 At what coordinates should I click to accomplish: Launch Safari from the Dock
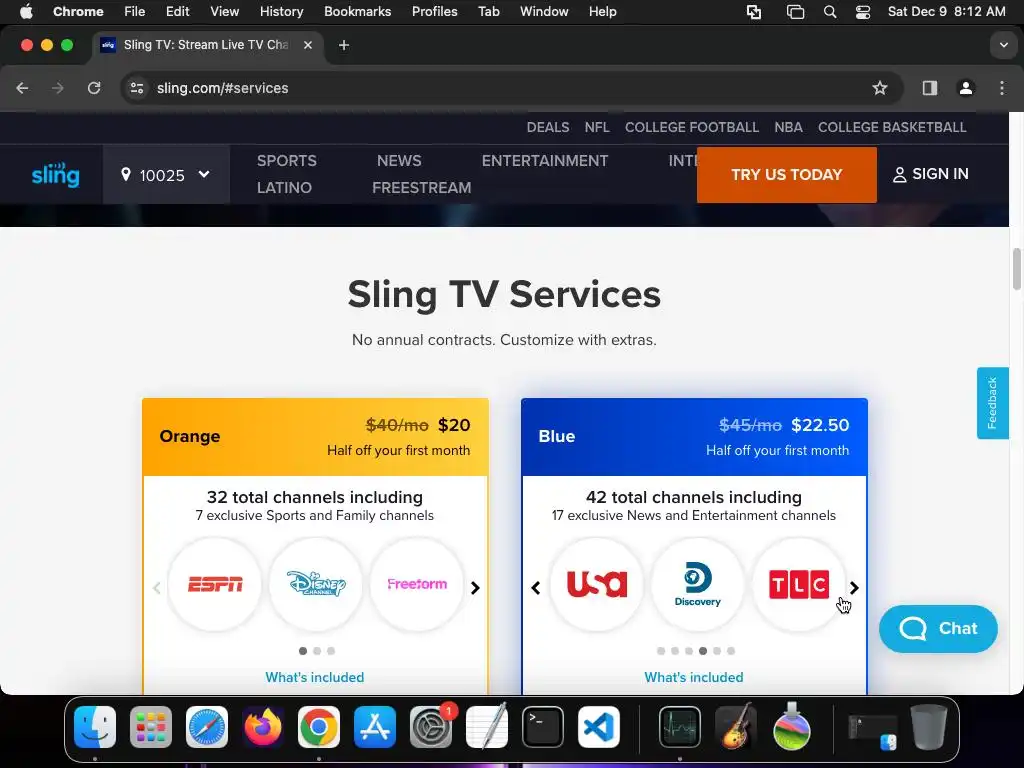point(207,727)
